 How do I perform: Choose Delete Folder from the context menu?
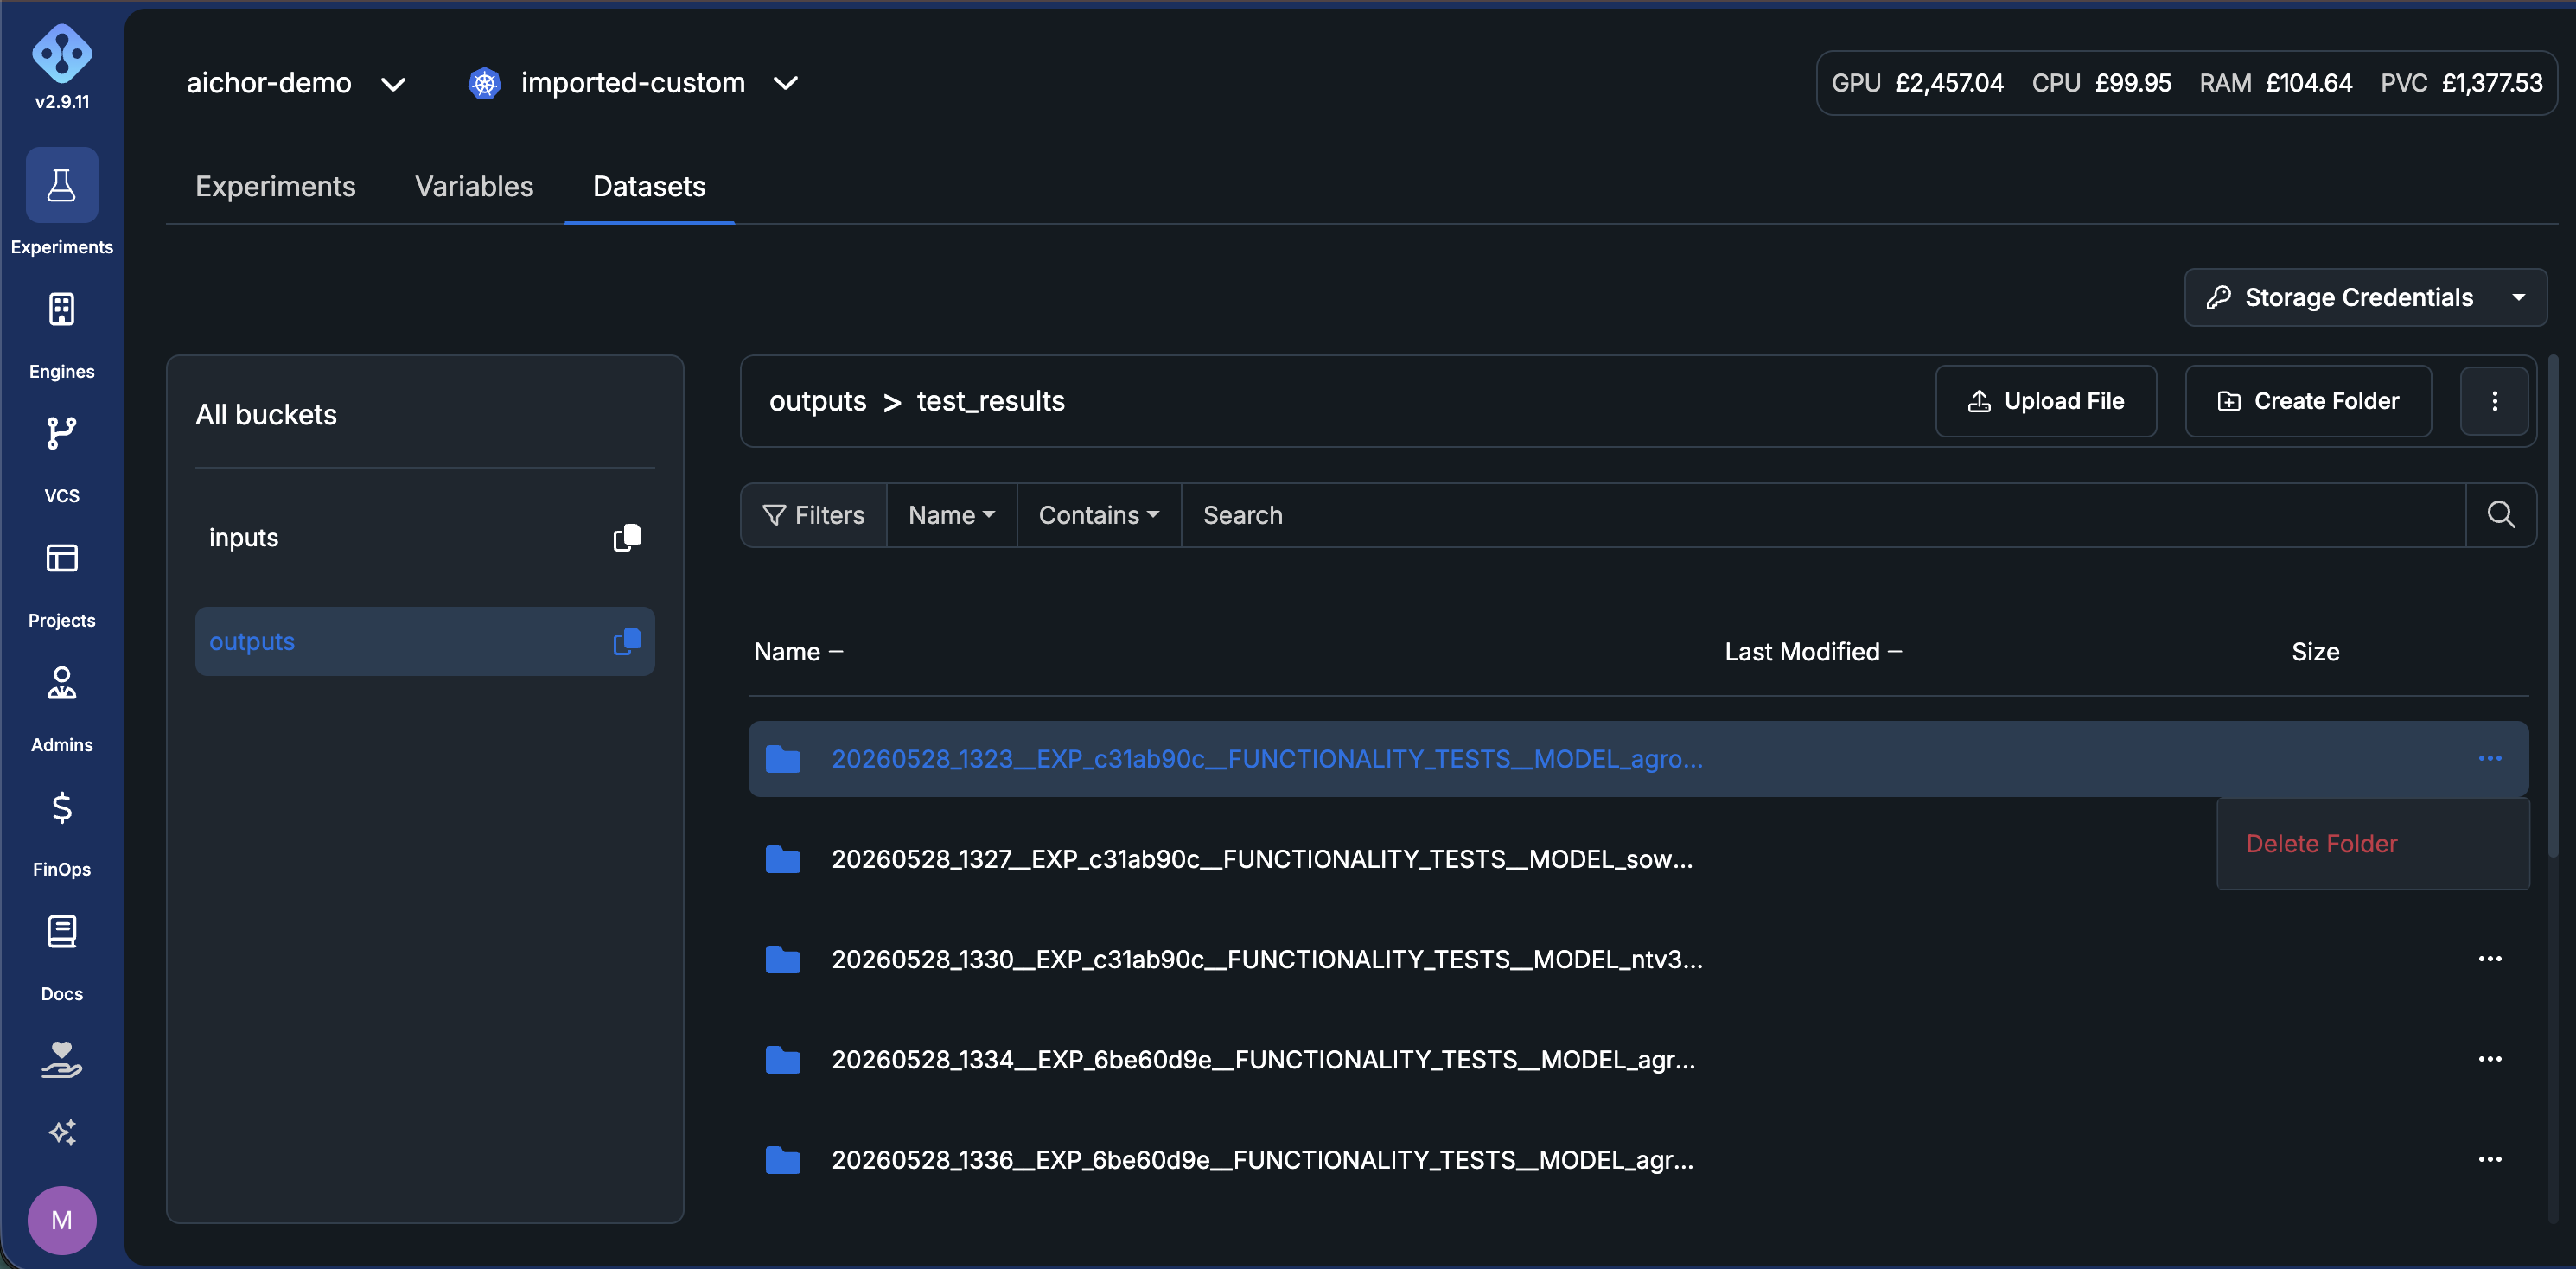pos(2321,844)
